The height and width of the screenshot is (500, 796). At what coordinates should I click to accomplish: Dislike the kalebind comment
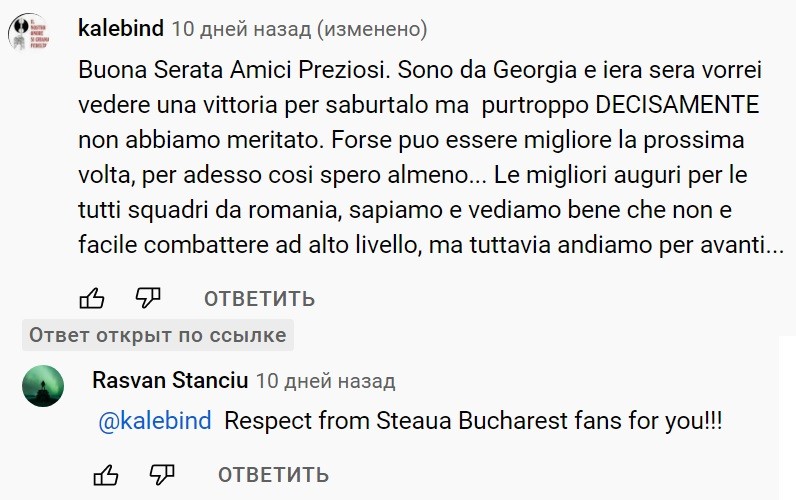[148, 298]
